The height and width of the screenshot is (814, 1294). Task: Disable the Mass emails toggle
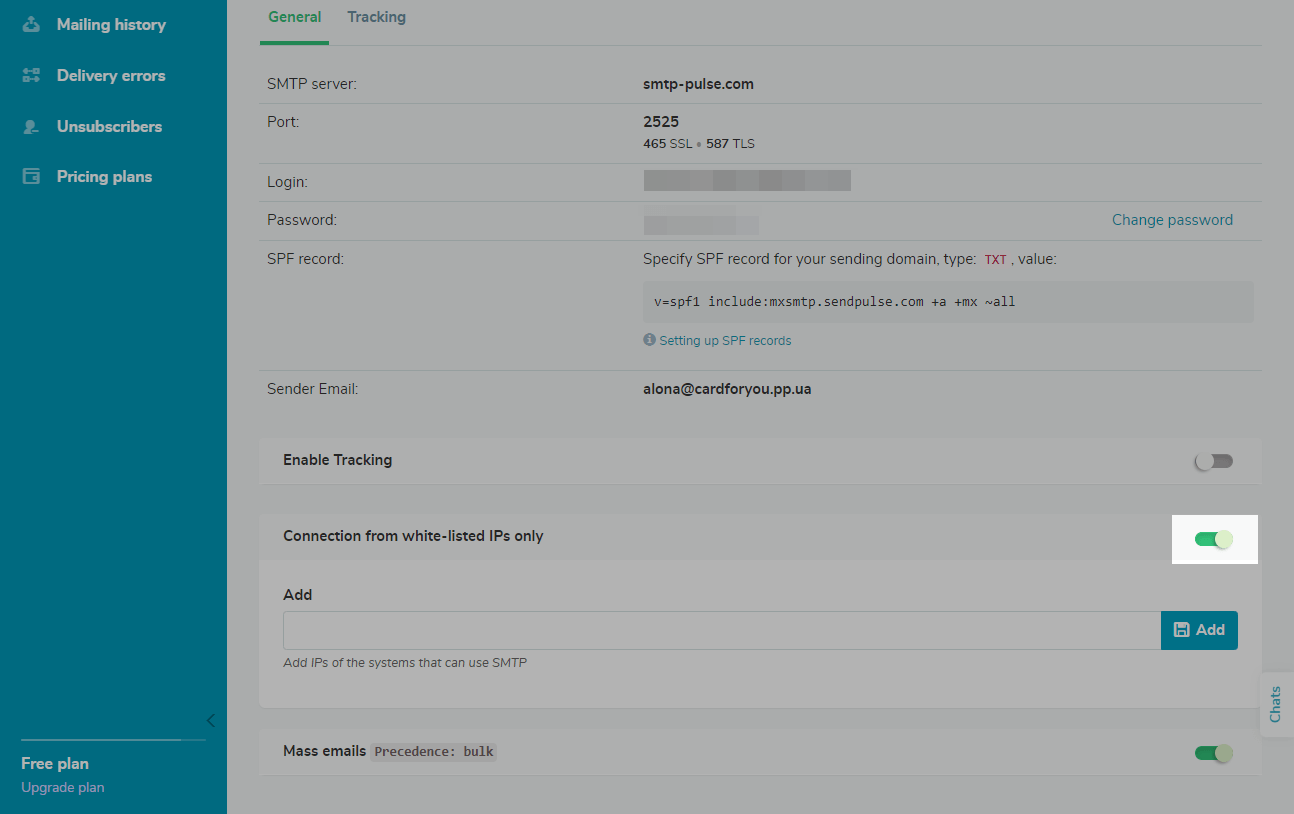tap(1214, 753)
